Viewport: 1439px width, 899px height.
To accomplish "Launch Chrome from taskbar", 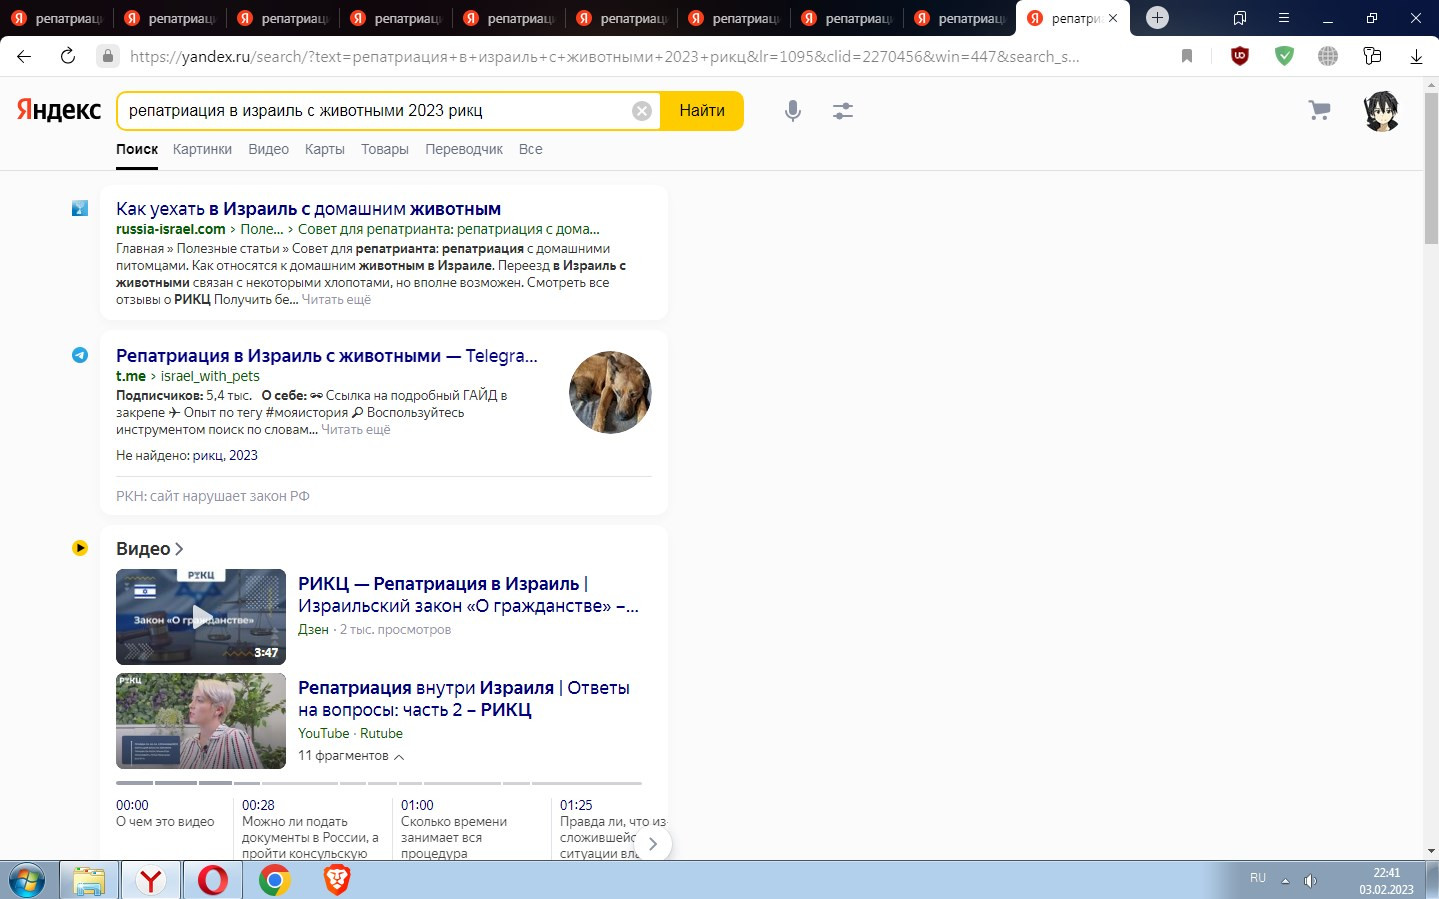I will (x=274, y=880).
